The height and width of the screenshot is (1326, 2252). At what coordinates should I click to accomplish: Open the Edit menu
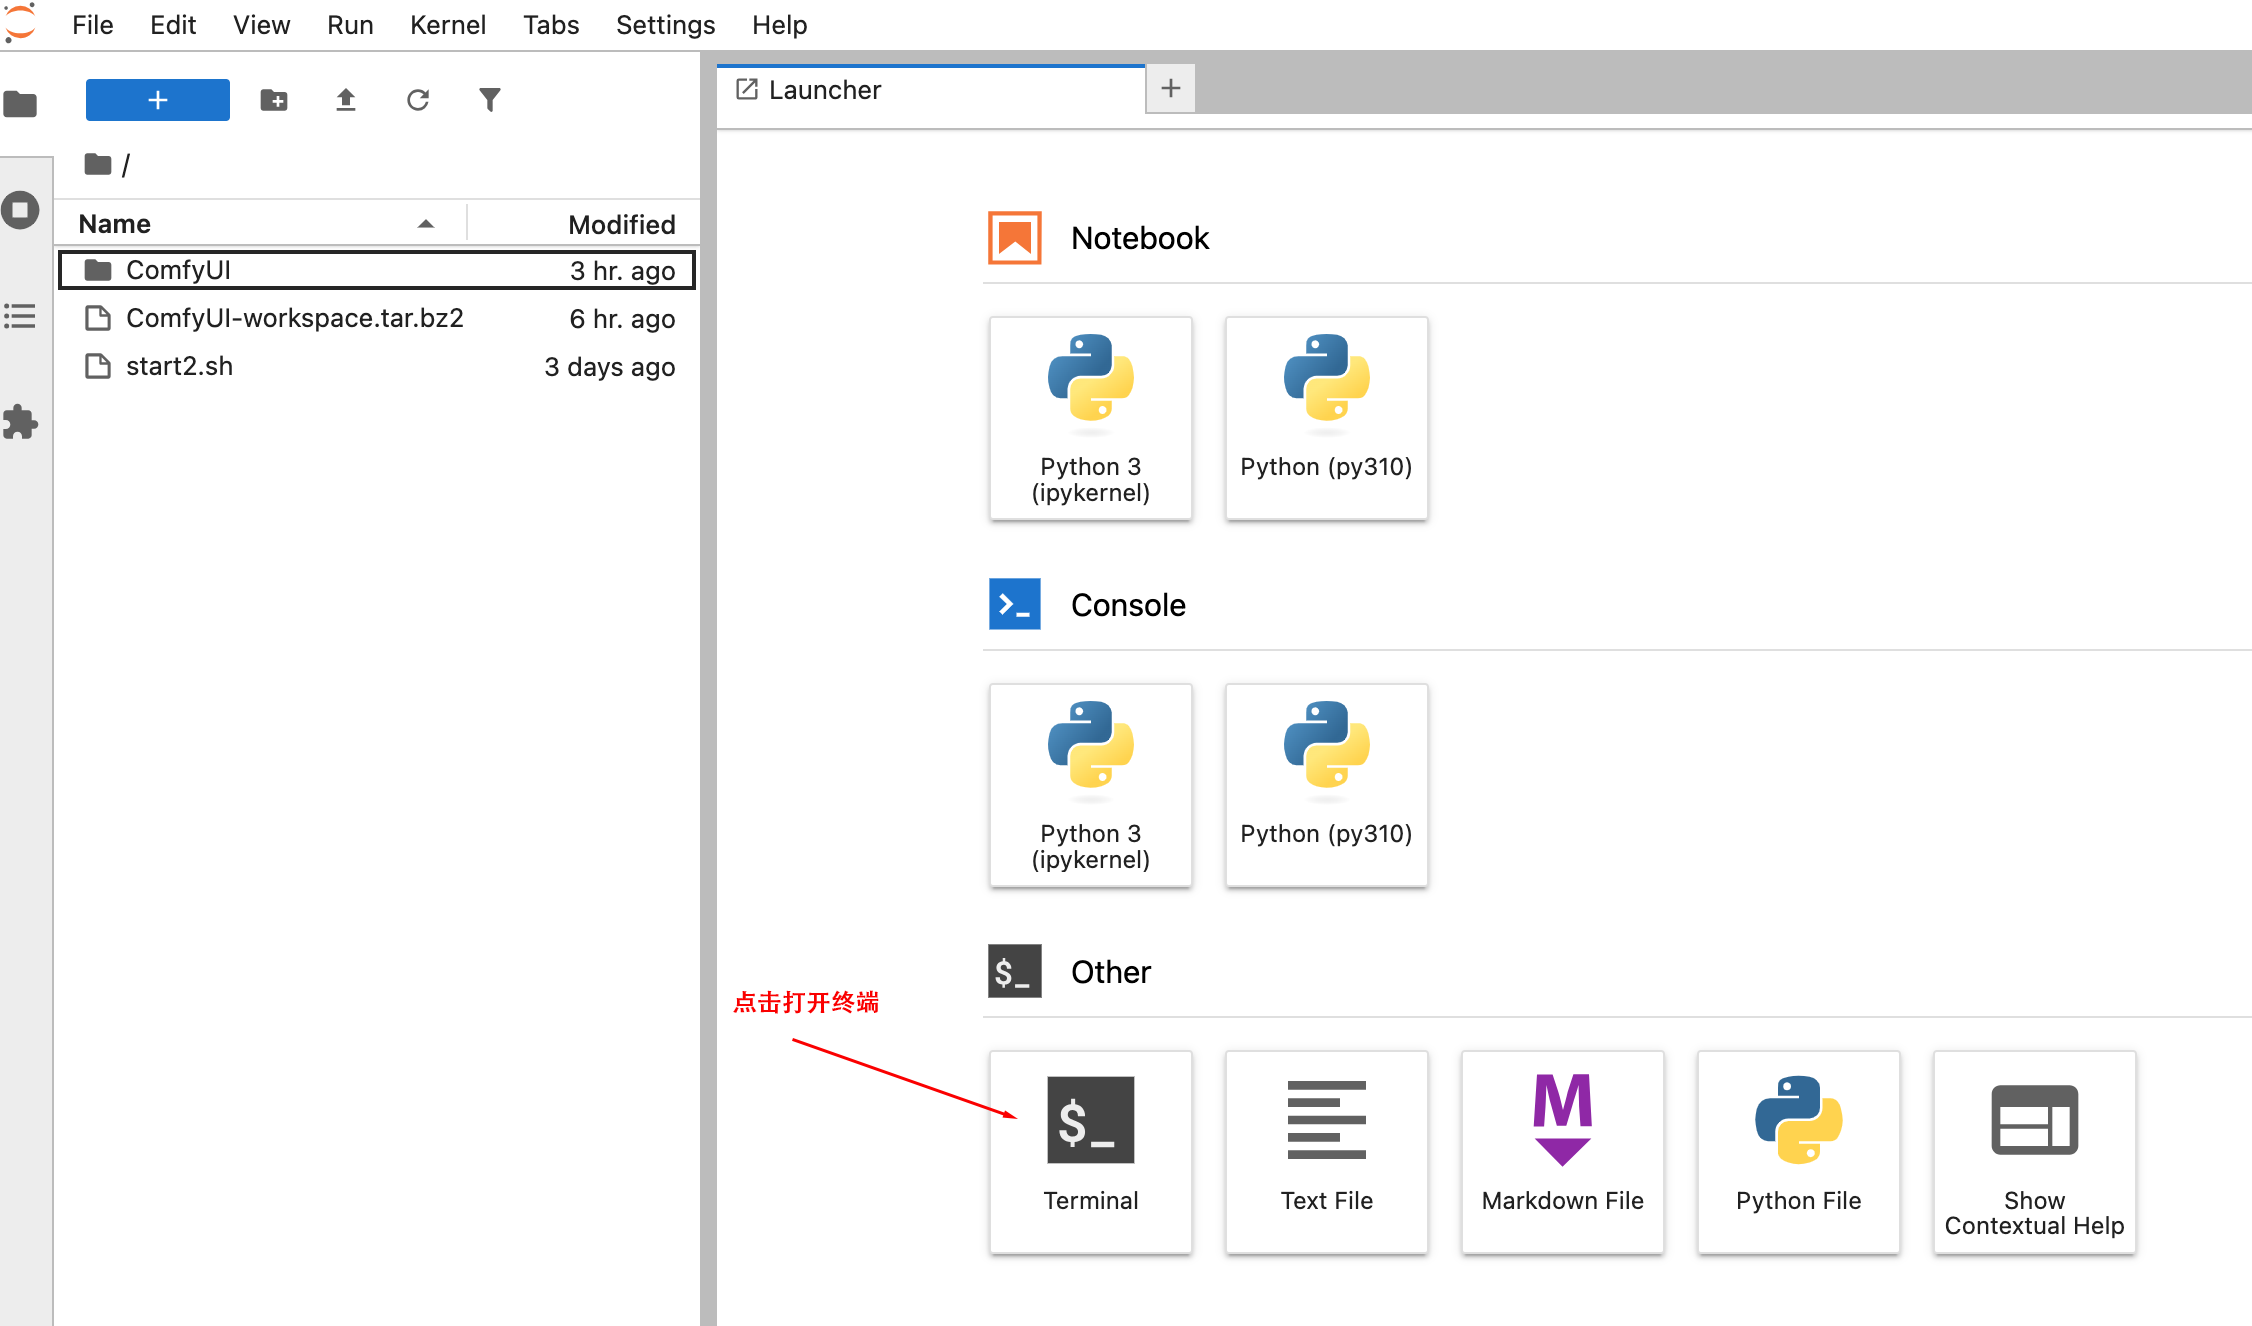(173, 25)
